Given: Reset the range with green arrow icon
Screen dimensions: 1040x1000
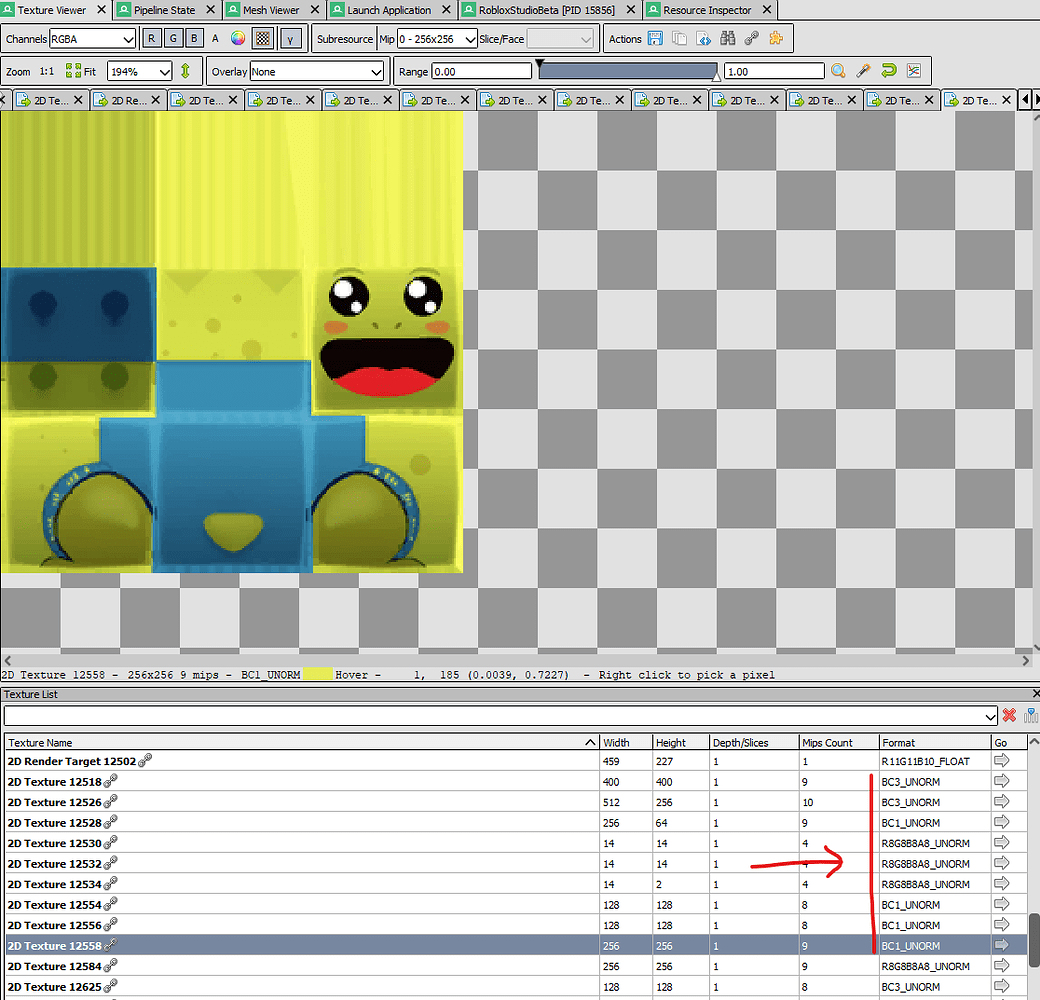Looking at the screenshot, I should 888,71.
